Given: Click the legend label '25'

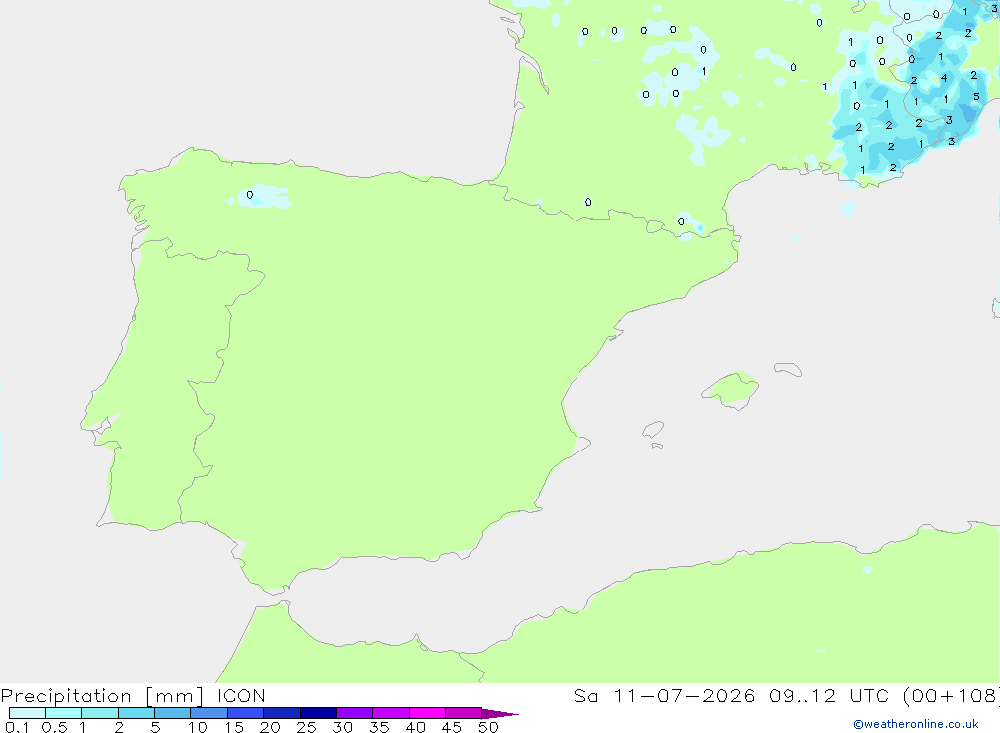Looking at the screenshot, I should [306, 727].
